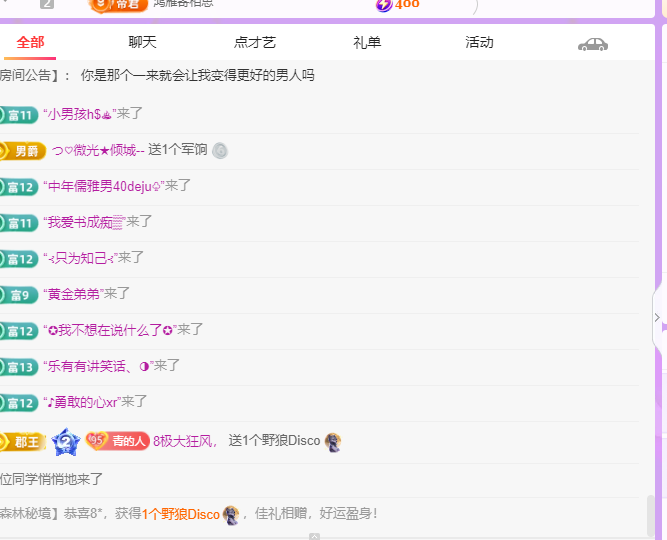Click the military medal gift icon
The image size is (667, 540).
point(220,150)
